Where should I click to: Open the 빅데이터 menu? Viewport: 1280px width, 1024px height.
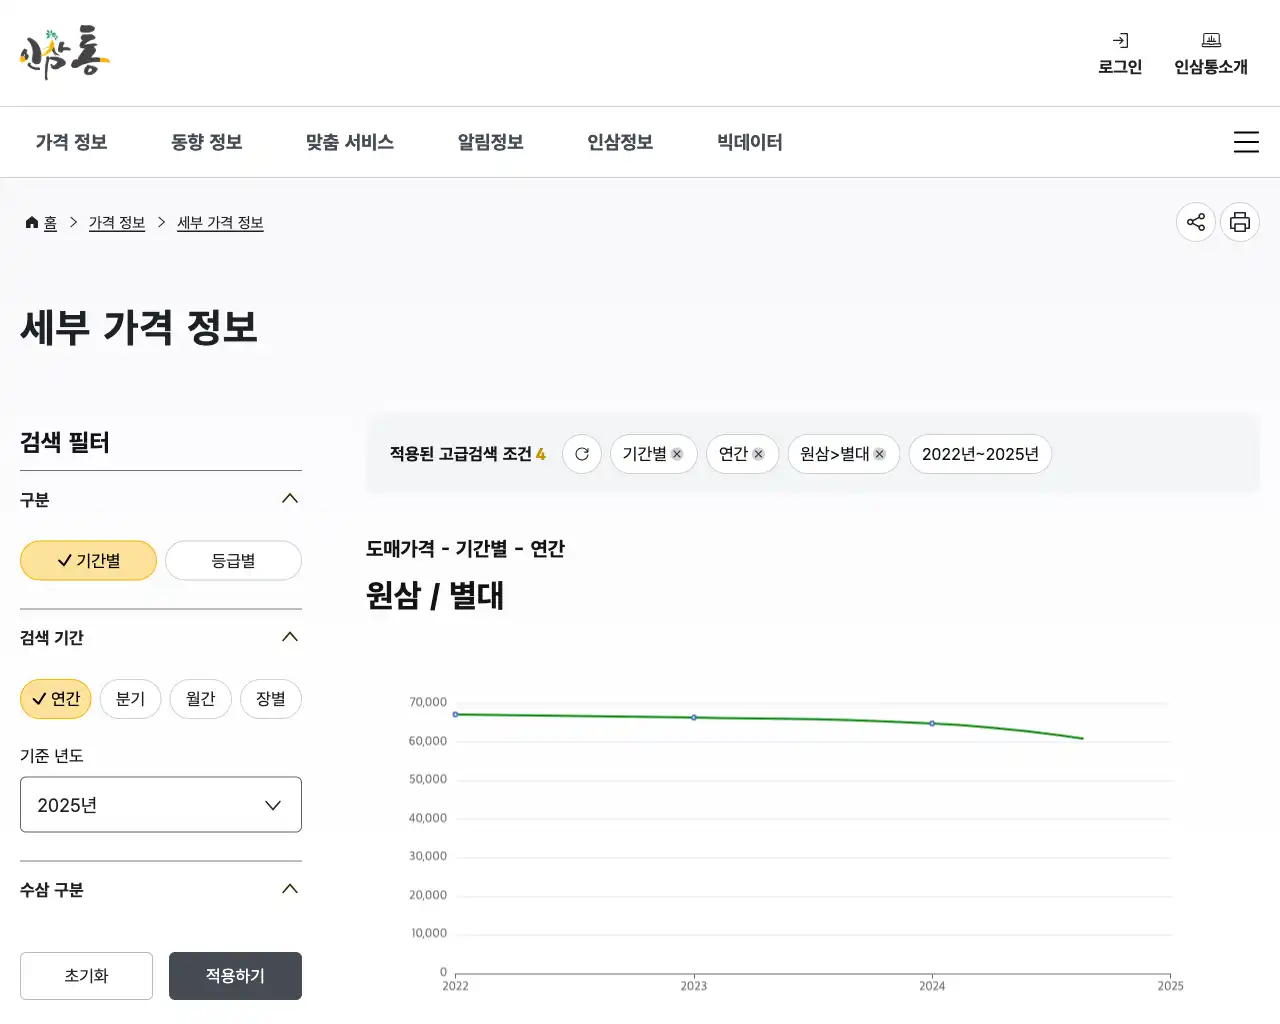[x=749, y=142]
